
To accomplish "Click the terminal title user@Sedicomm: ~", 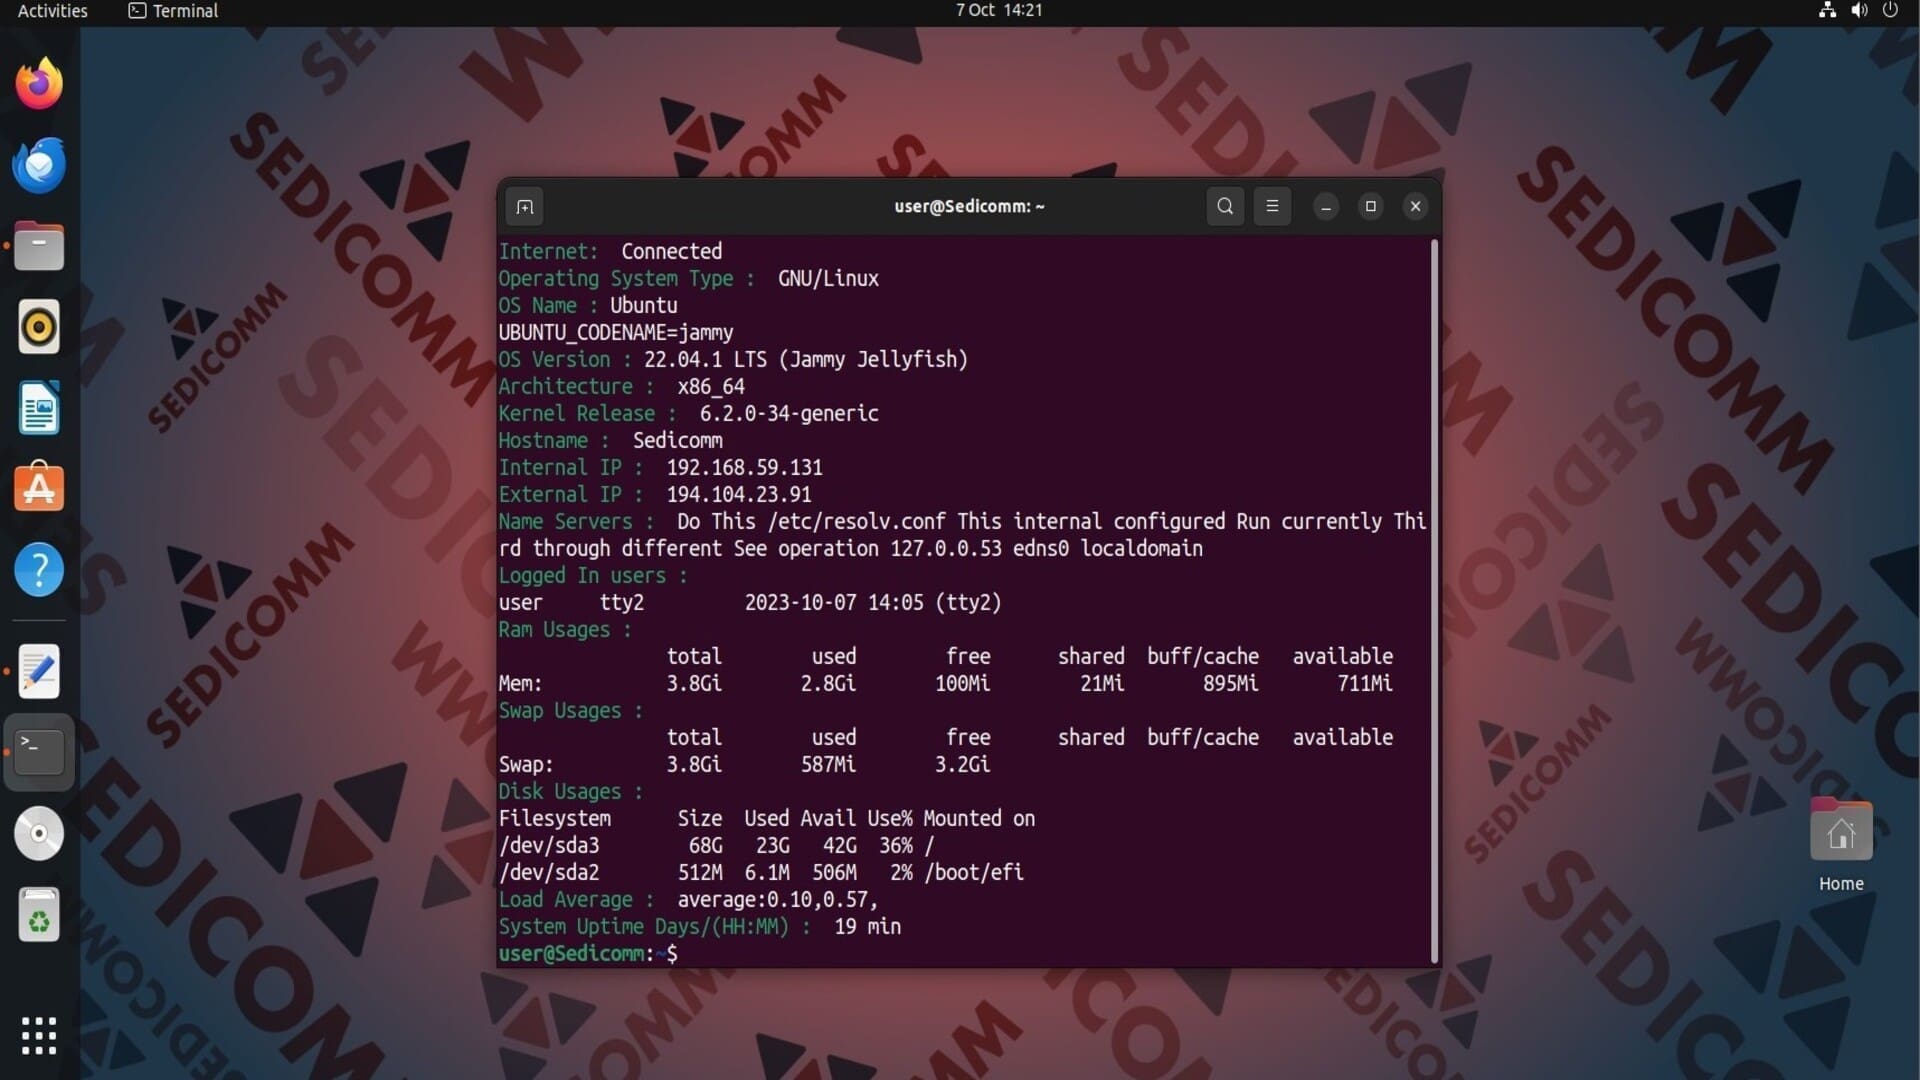I will (x=969, y=206).
